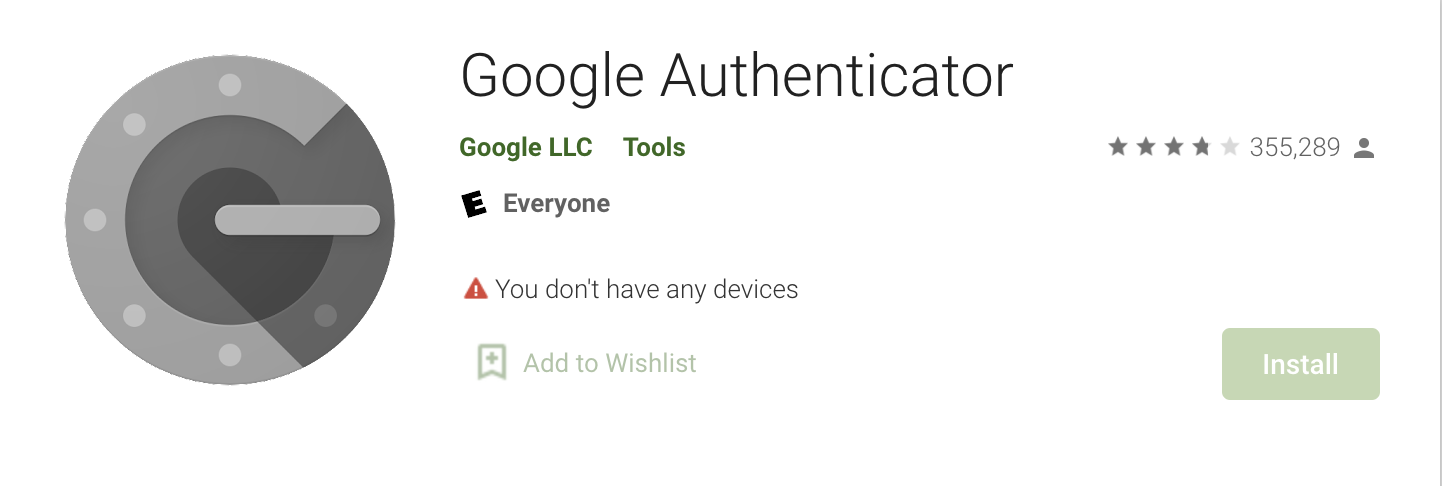1442x486 pixels.
Task: Open the Google LLC developer page
Action: [x=526, y=148]
